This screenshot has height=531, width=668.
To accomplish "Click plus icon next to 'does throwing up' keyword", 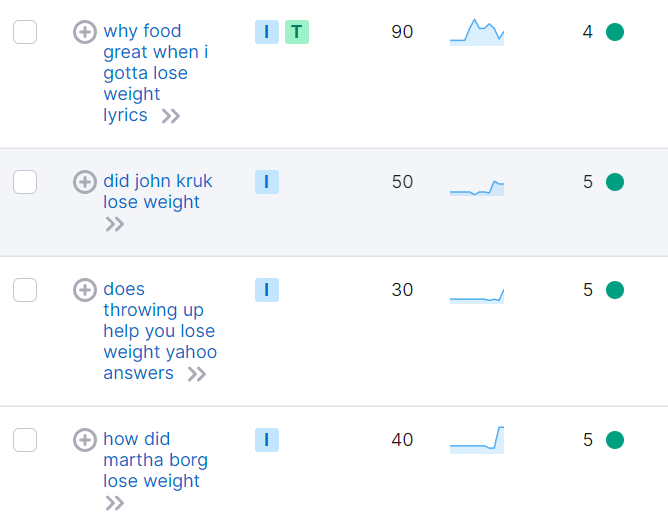I will (85, 290).
